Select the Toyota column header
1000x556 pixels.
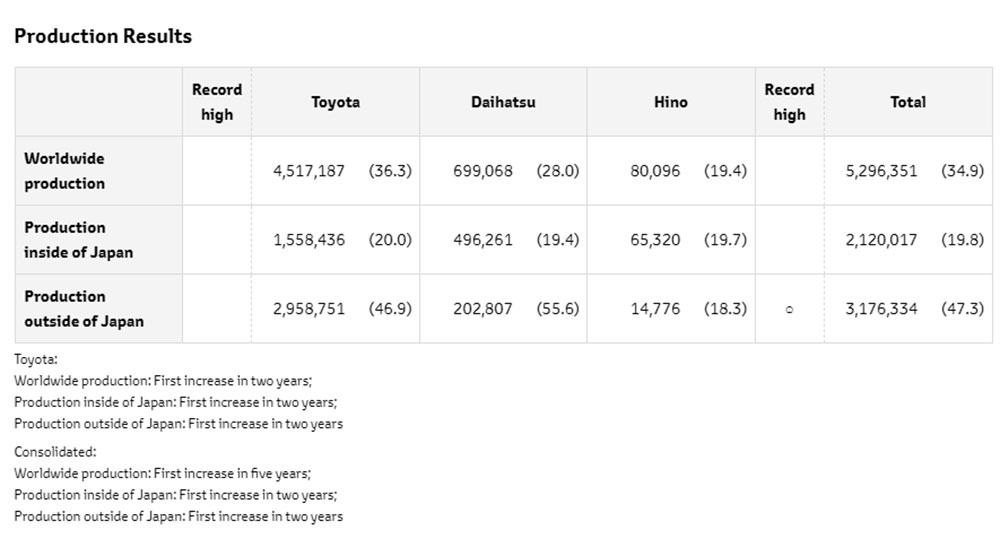(x=335, y=102)
